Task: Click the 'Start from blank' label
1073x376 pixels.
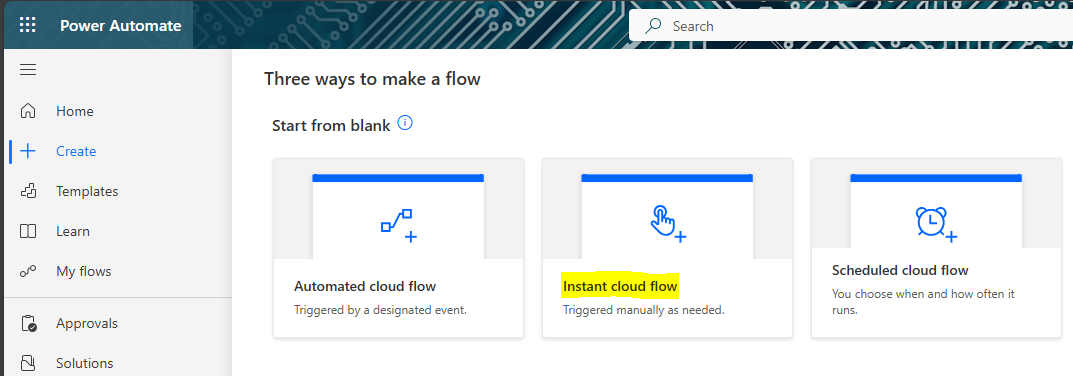Action: coord(331,125)
